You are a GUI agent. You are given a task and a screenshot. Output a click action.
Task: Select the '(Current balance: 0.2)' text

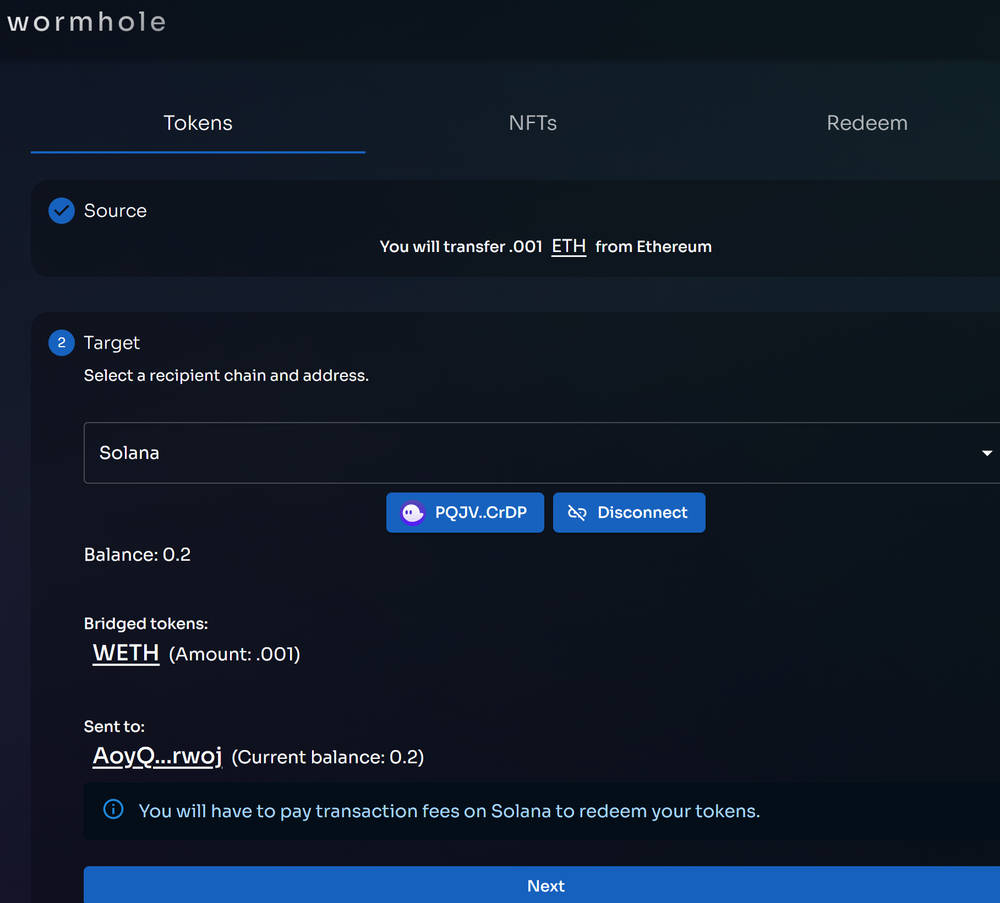[x=327, y=758]
